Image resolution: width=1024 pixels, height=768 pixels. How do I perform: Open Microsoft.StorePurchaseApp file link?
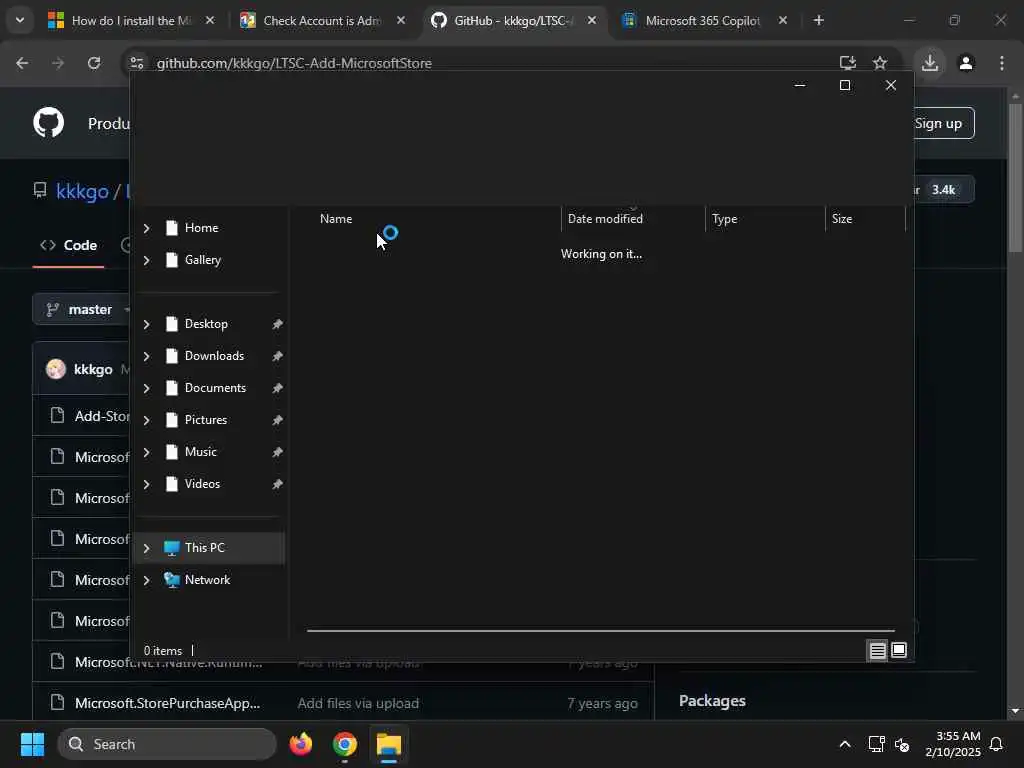coord(167,703)
